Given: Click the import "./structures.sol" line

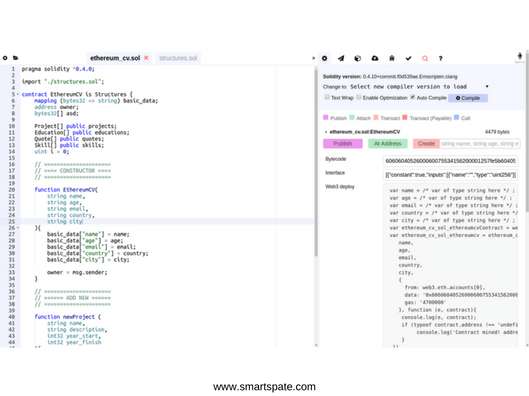Looking at the screenshot, I should pos(63,82).
